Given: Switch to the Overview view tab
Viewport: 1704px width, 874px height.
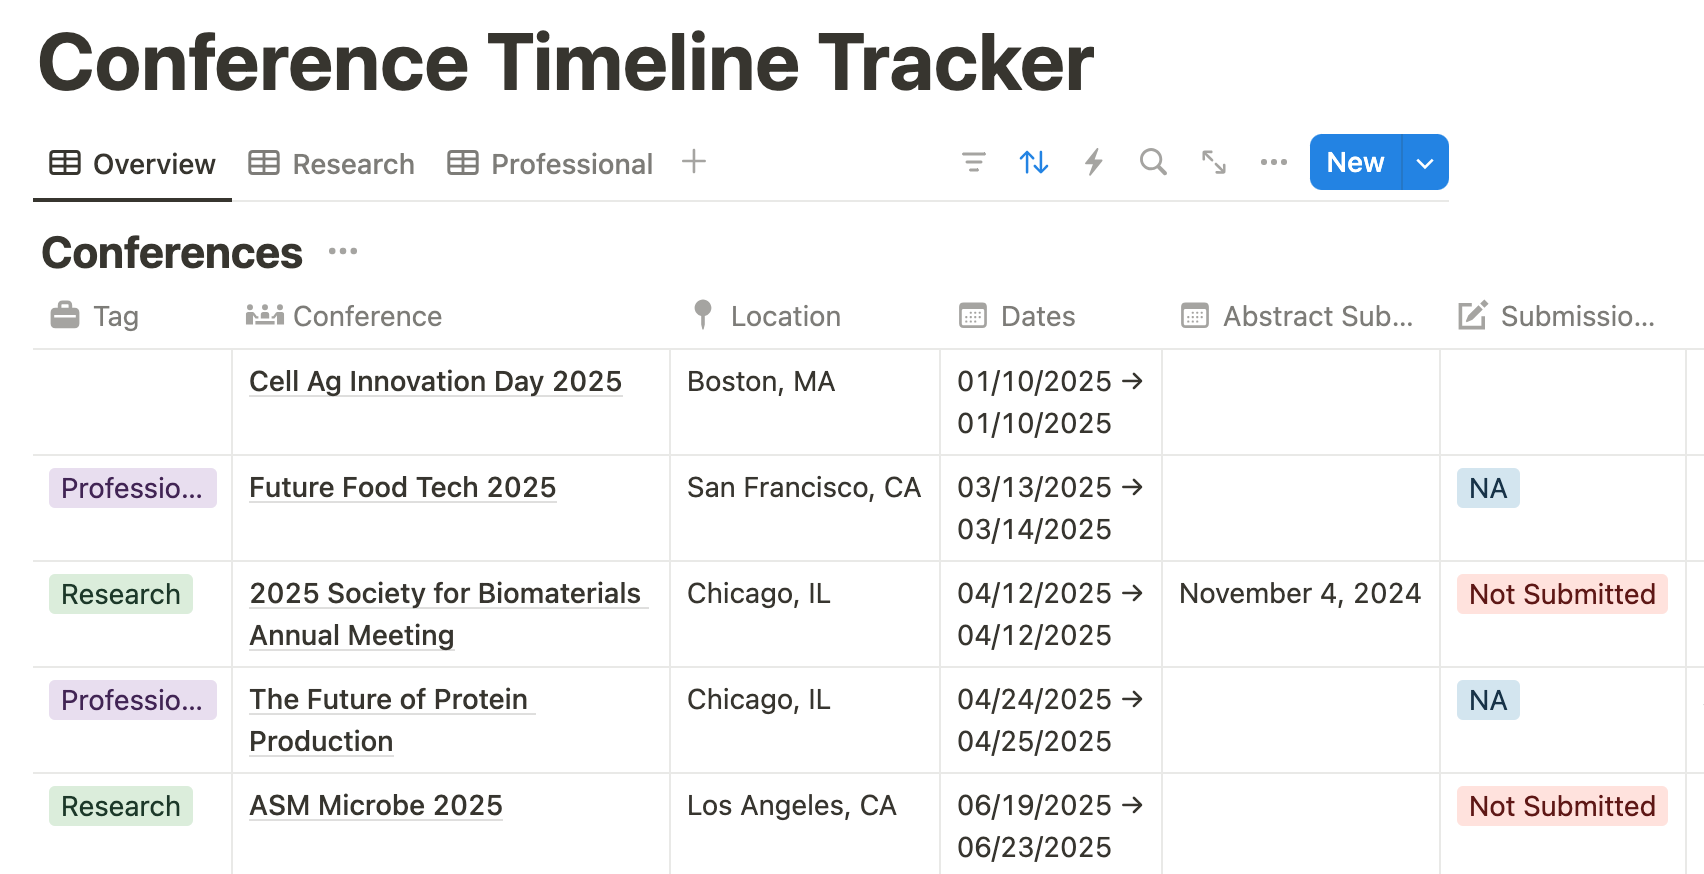Looking at the screenshot, I should pos(133,164).
